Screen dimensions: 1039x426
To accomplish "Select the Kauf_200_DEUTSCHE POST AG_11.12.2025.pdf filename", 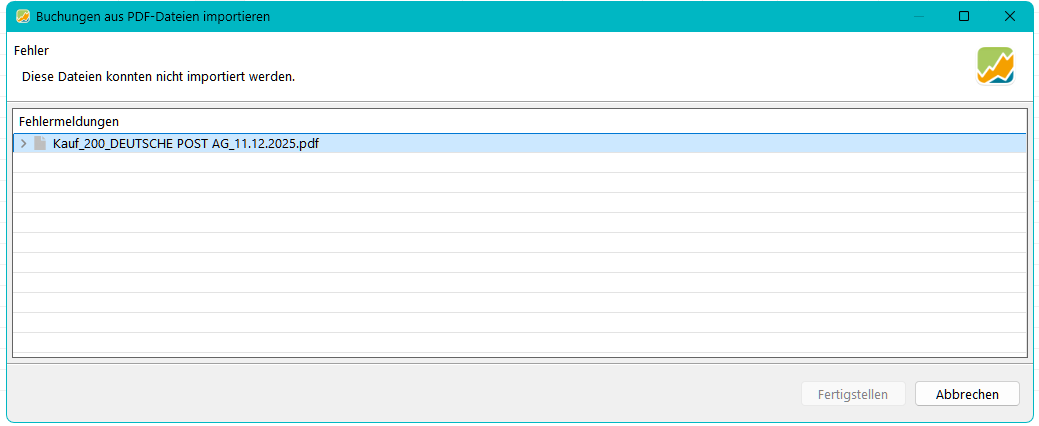I will click(x=185, y=144).
